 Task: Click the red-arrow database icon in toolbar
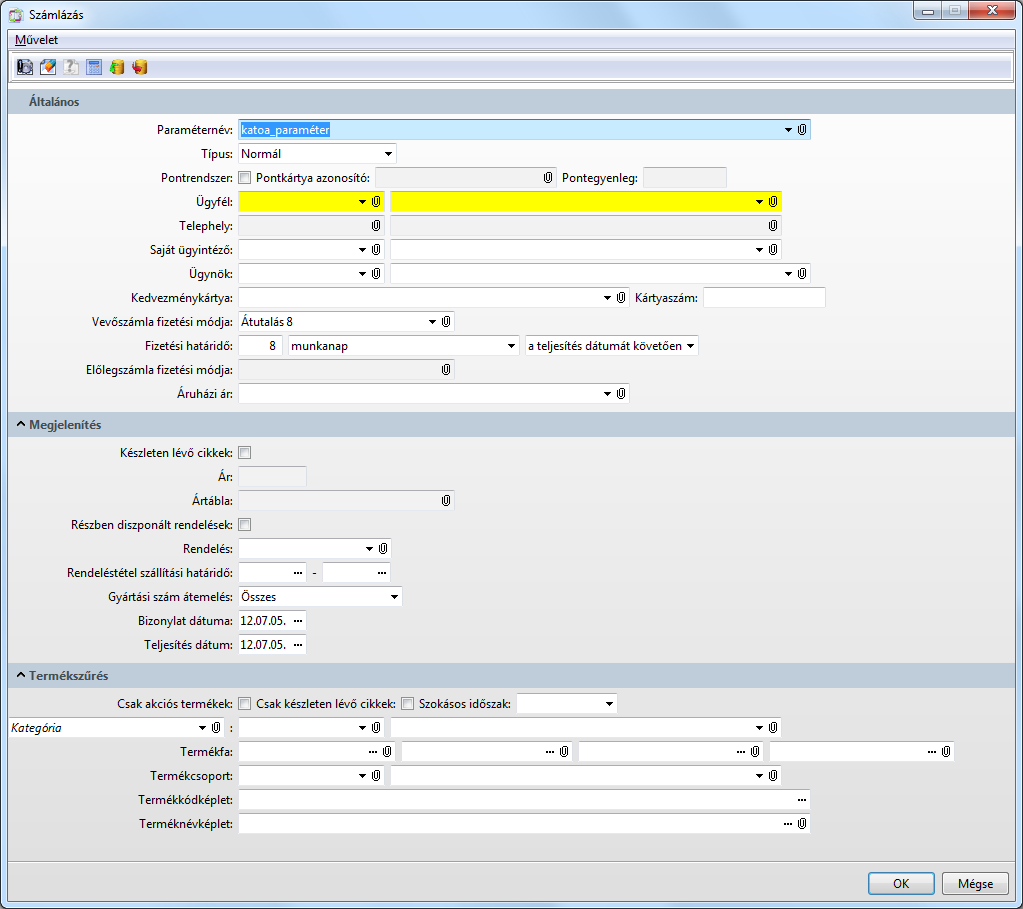tap(140, 67)
